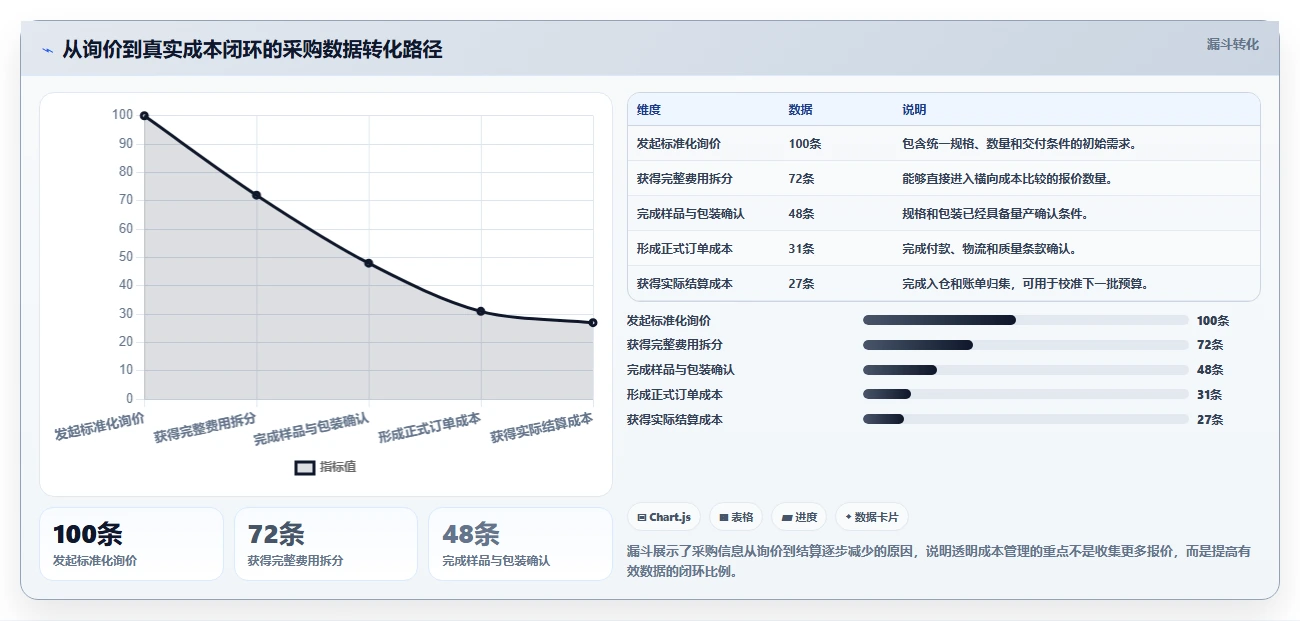Click the 72条 获得完整费用拆分 data card
Screen dimensions: 1300x621
point(326,544)
